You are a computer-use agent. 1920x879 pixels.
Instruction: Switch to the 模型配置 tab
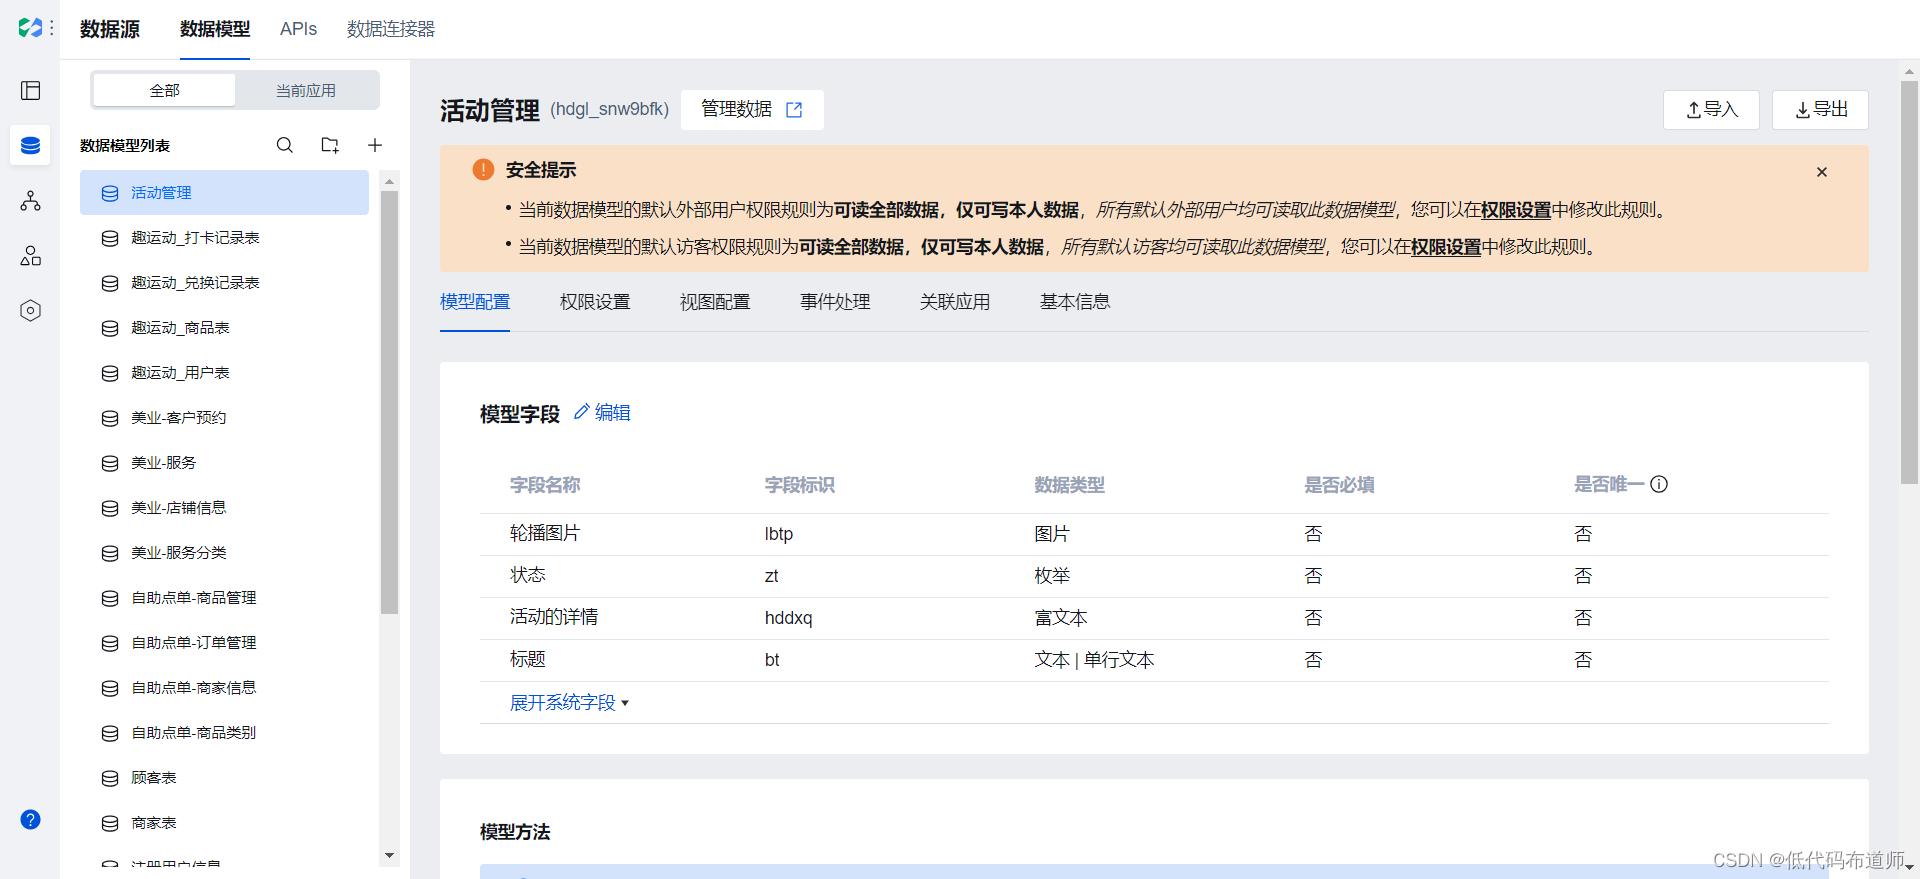click(x=475, y=302)
